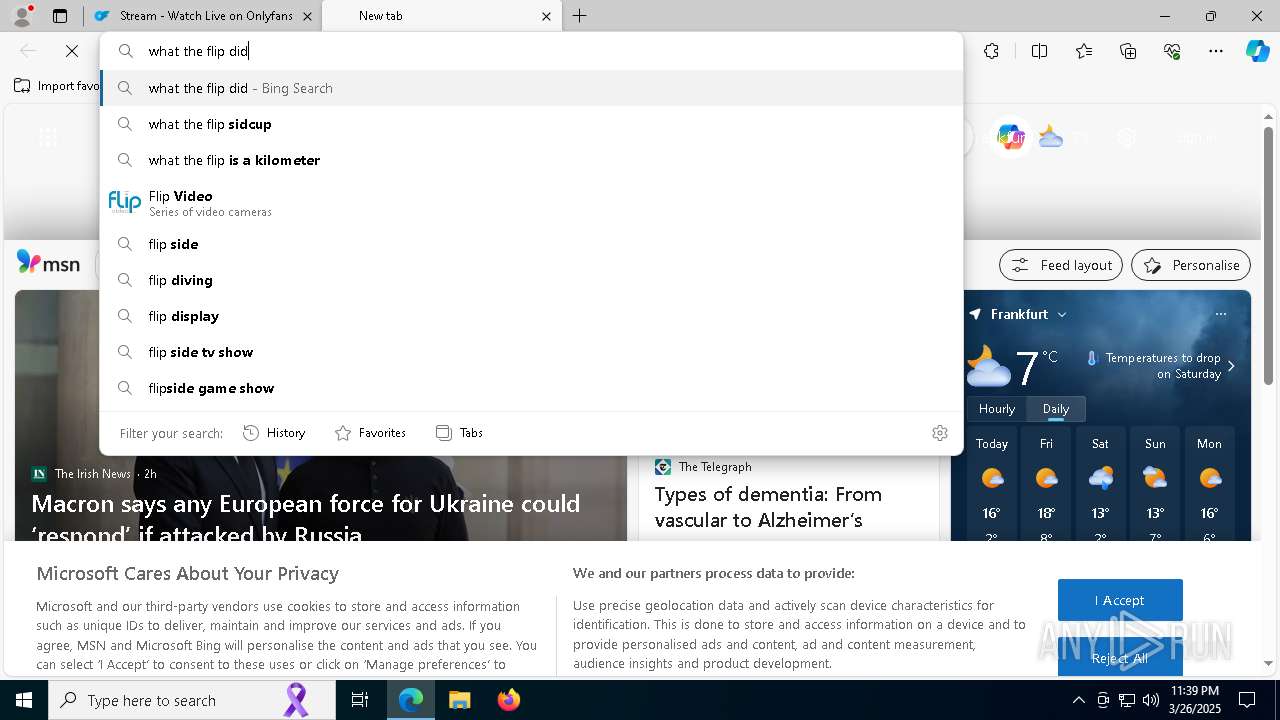Open Feed layout options

pos(1061,265)
